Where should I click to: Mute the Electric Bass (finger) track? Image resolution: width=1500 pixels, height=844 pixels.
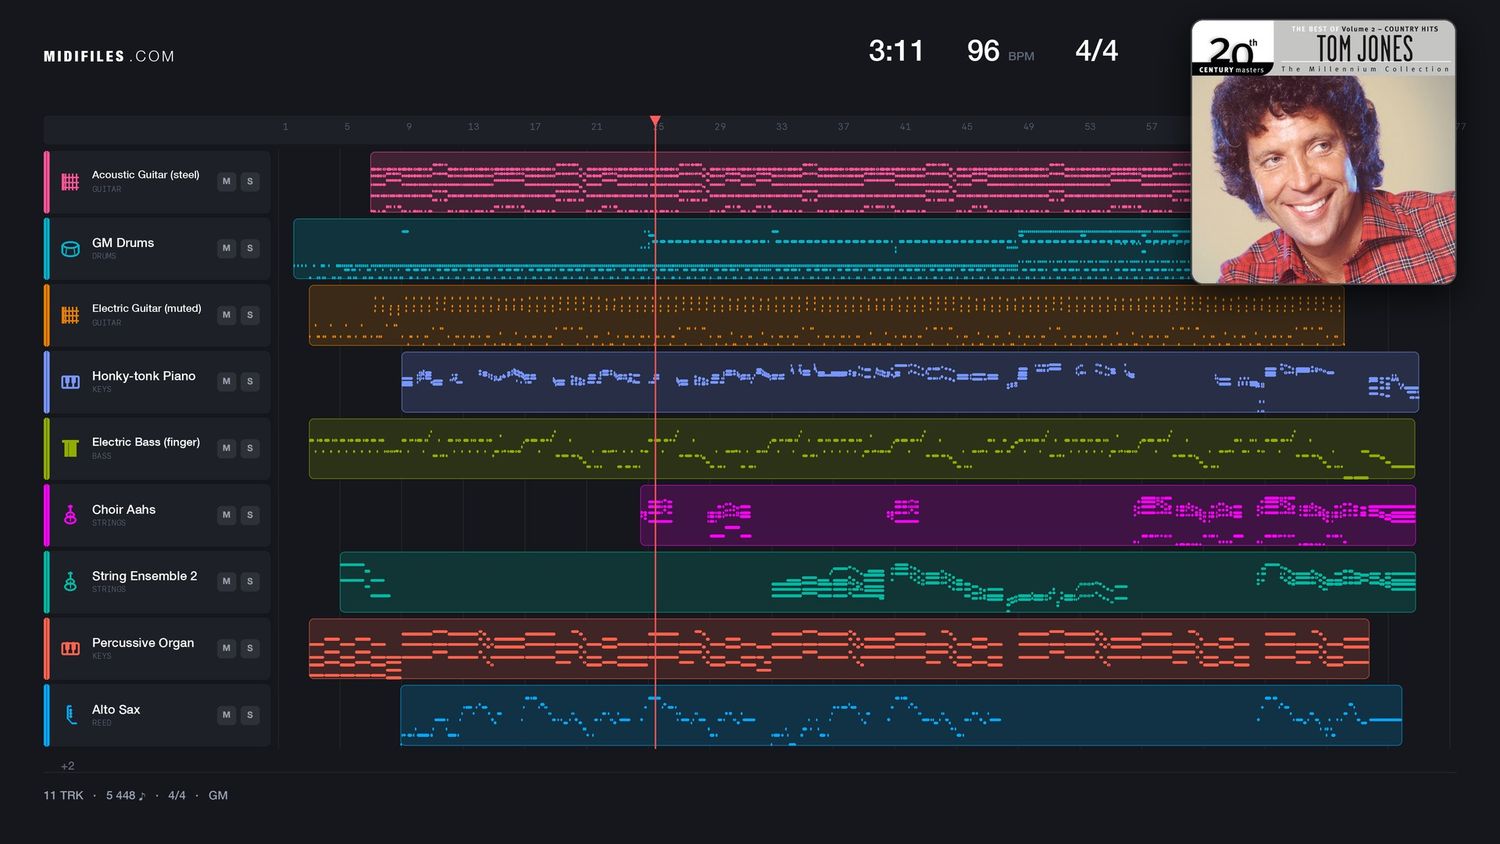pyautogui.click(x=227, y=448)
